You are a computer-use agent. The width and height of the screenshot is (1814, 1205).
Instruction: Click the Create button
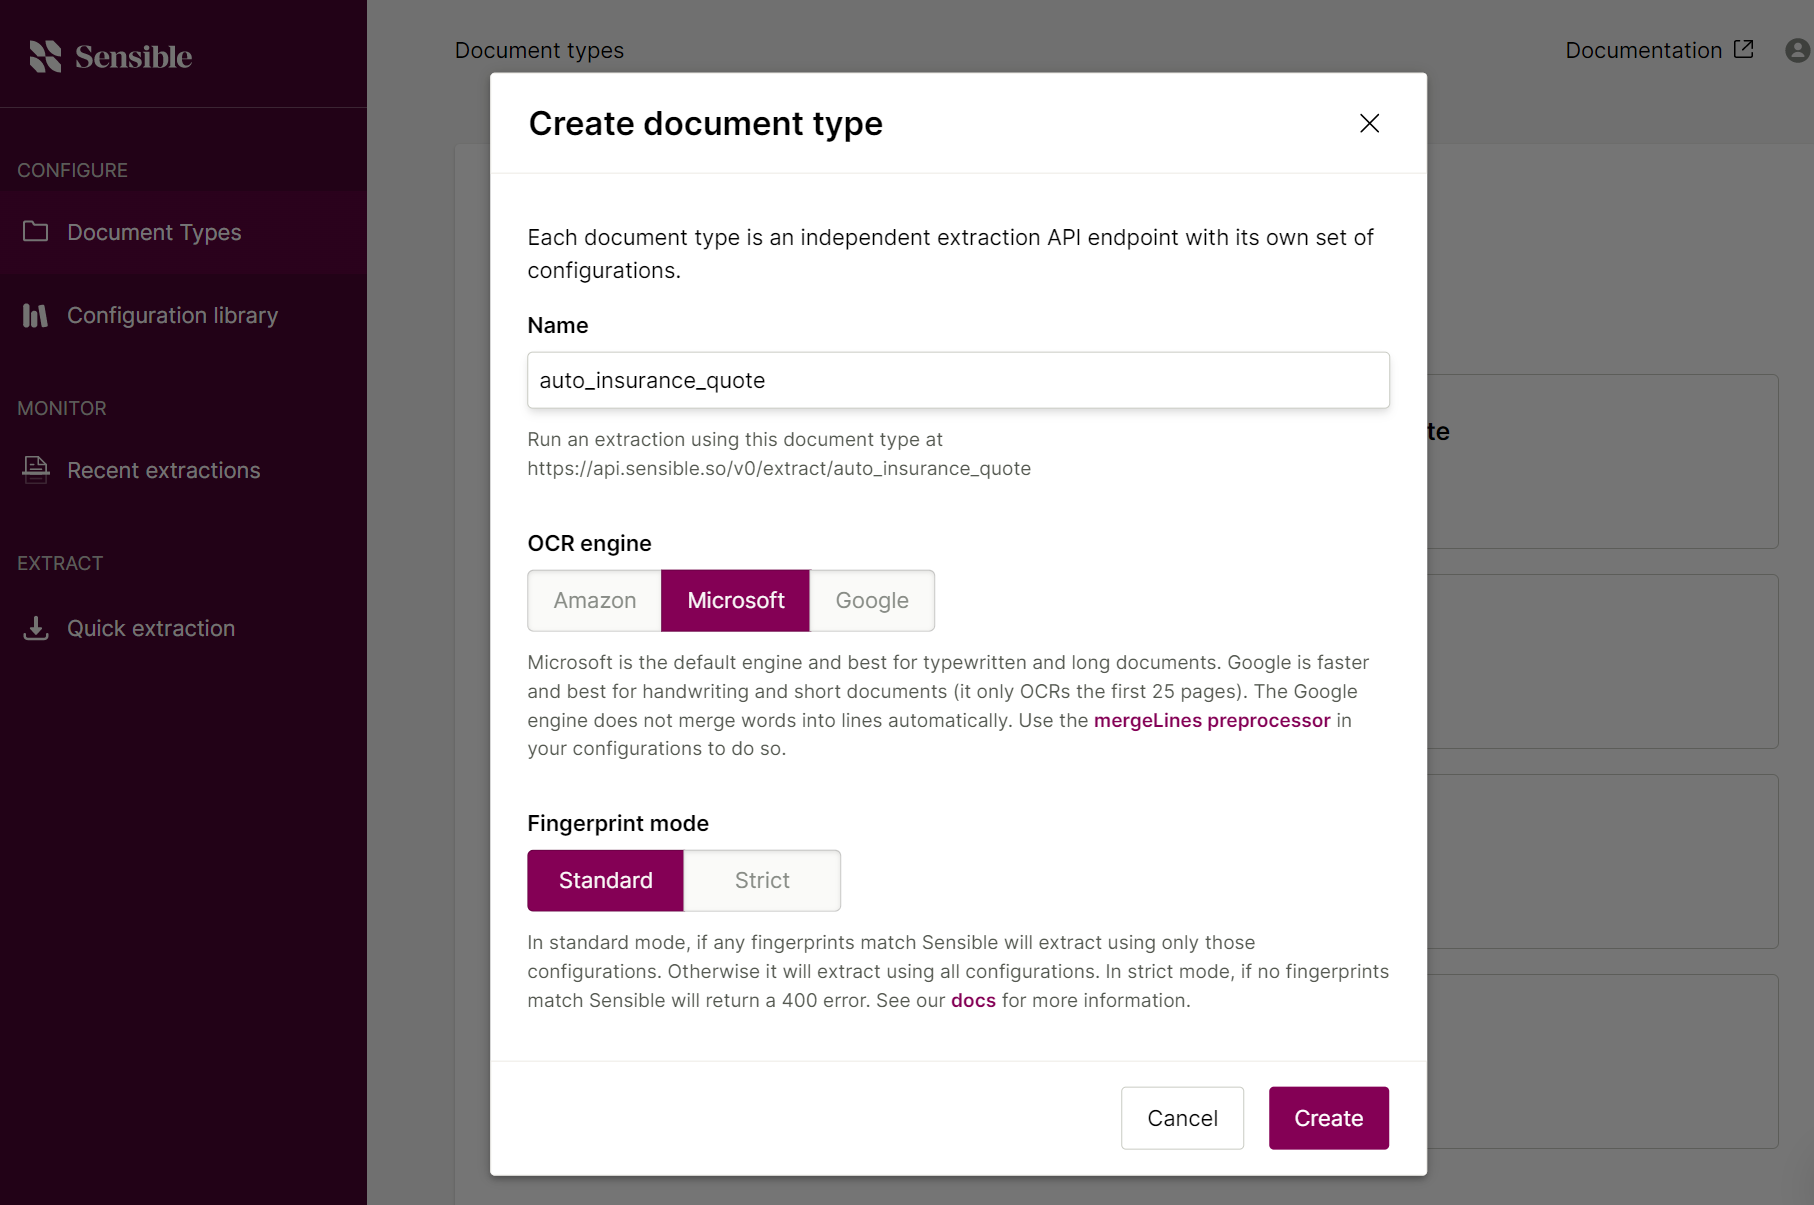pos(1328,1118)
